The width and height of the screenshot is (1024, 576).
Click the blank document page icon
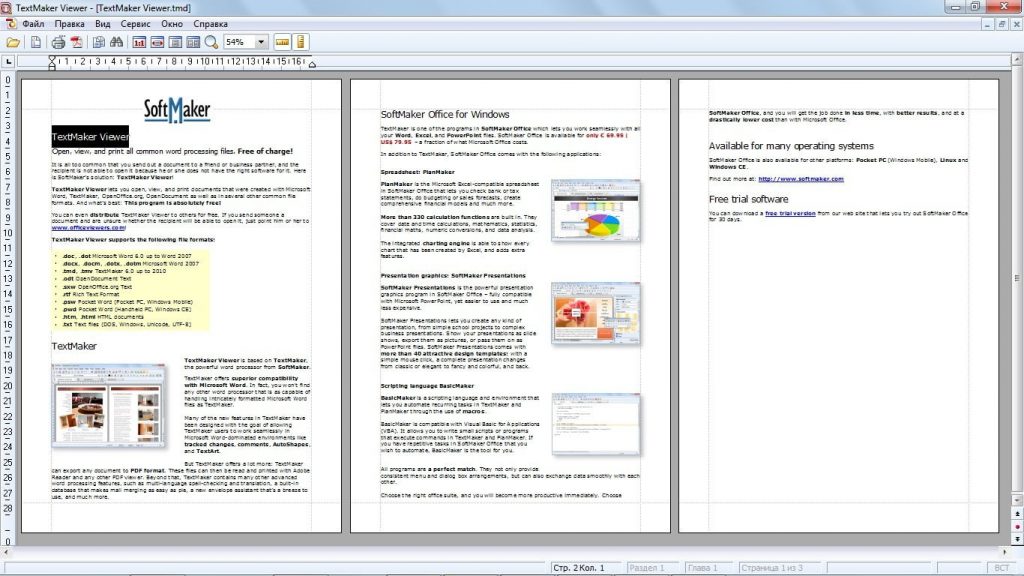click(36, 42)
